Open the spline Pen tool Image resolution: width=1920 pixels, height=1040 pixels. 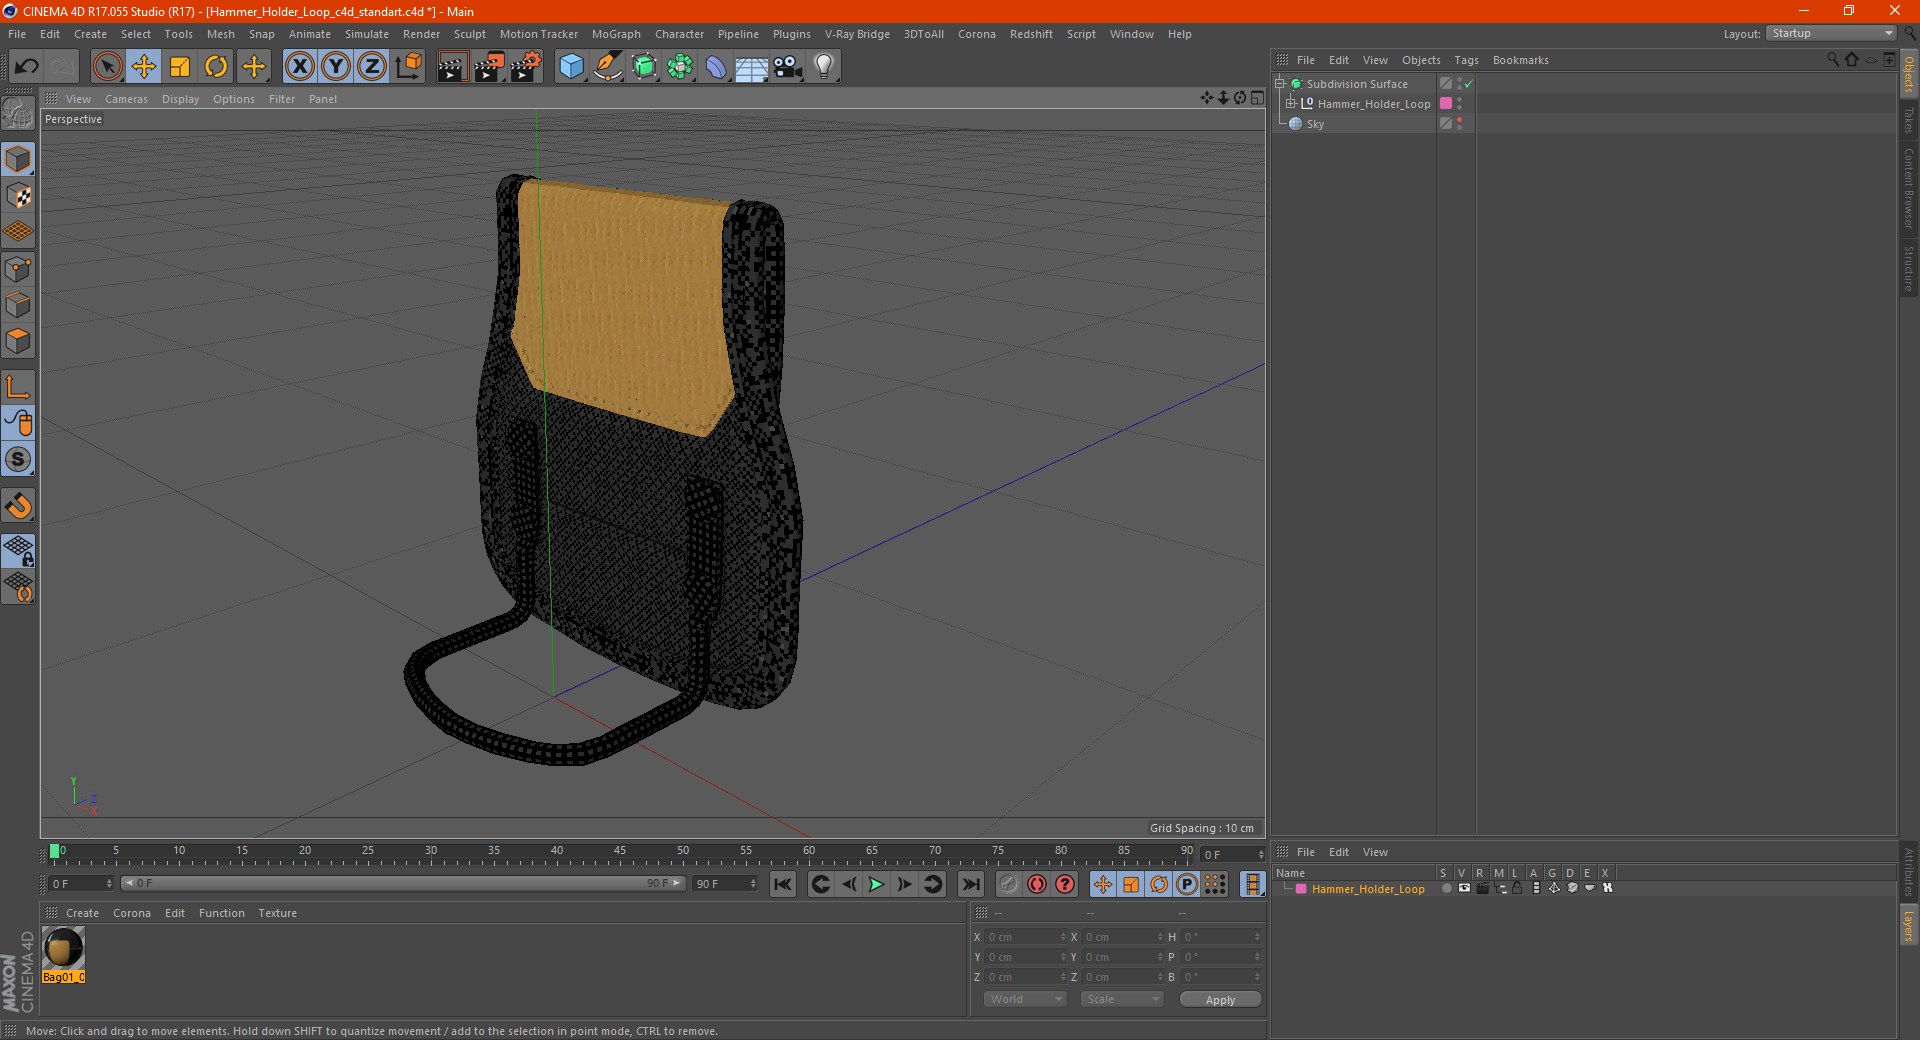tap(608, 67)
